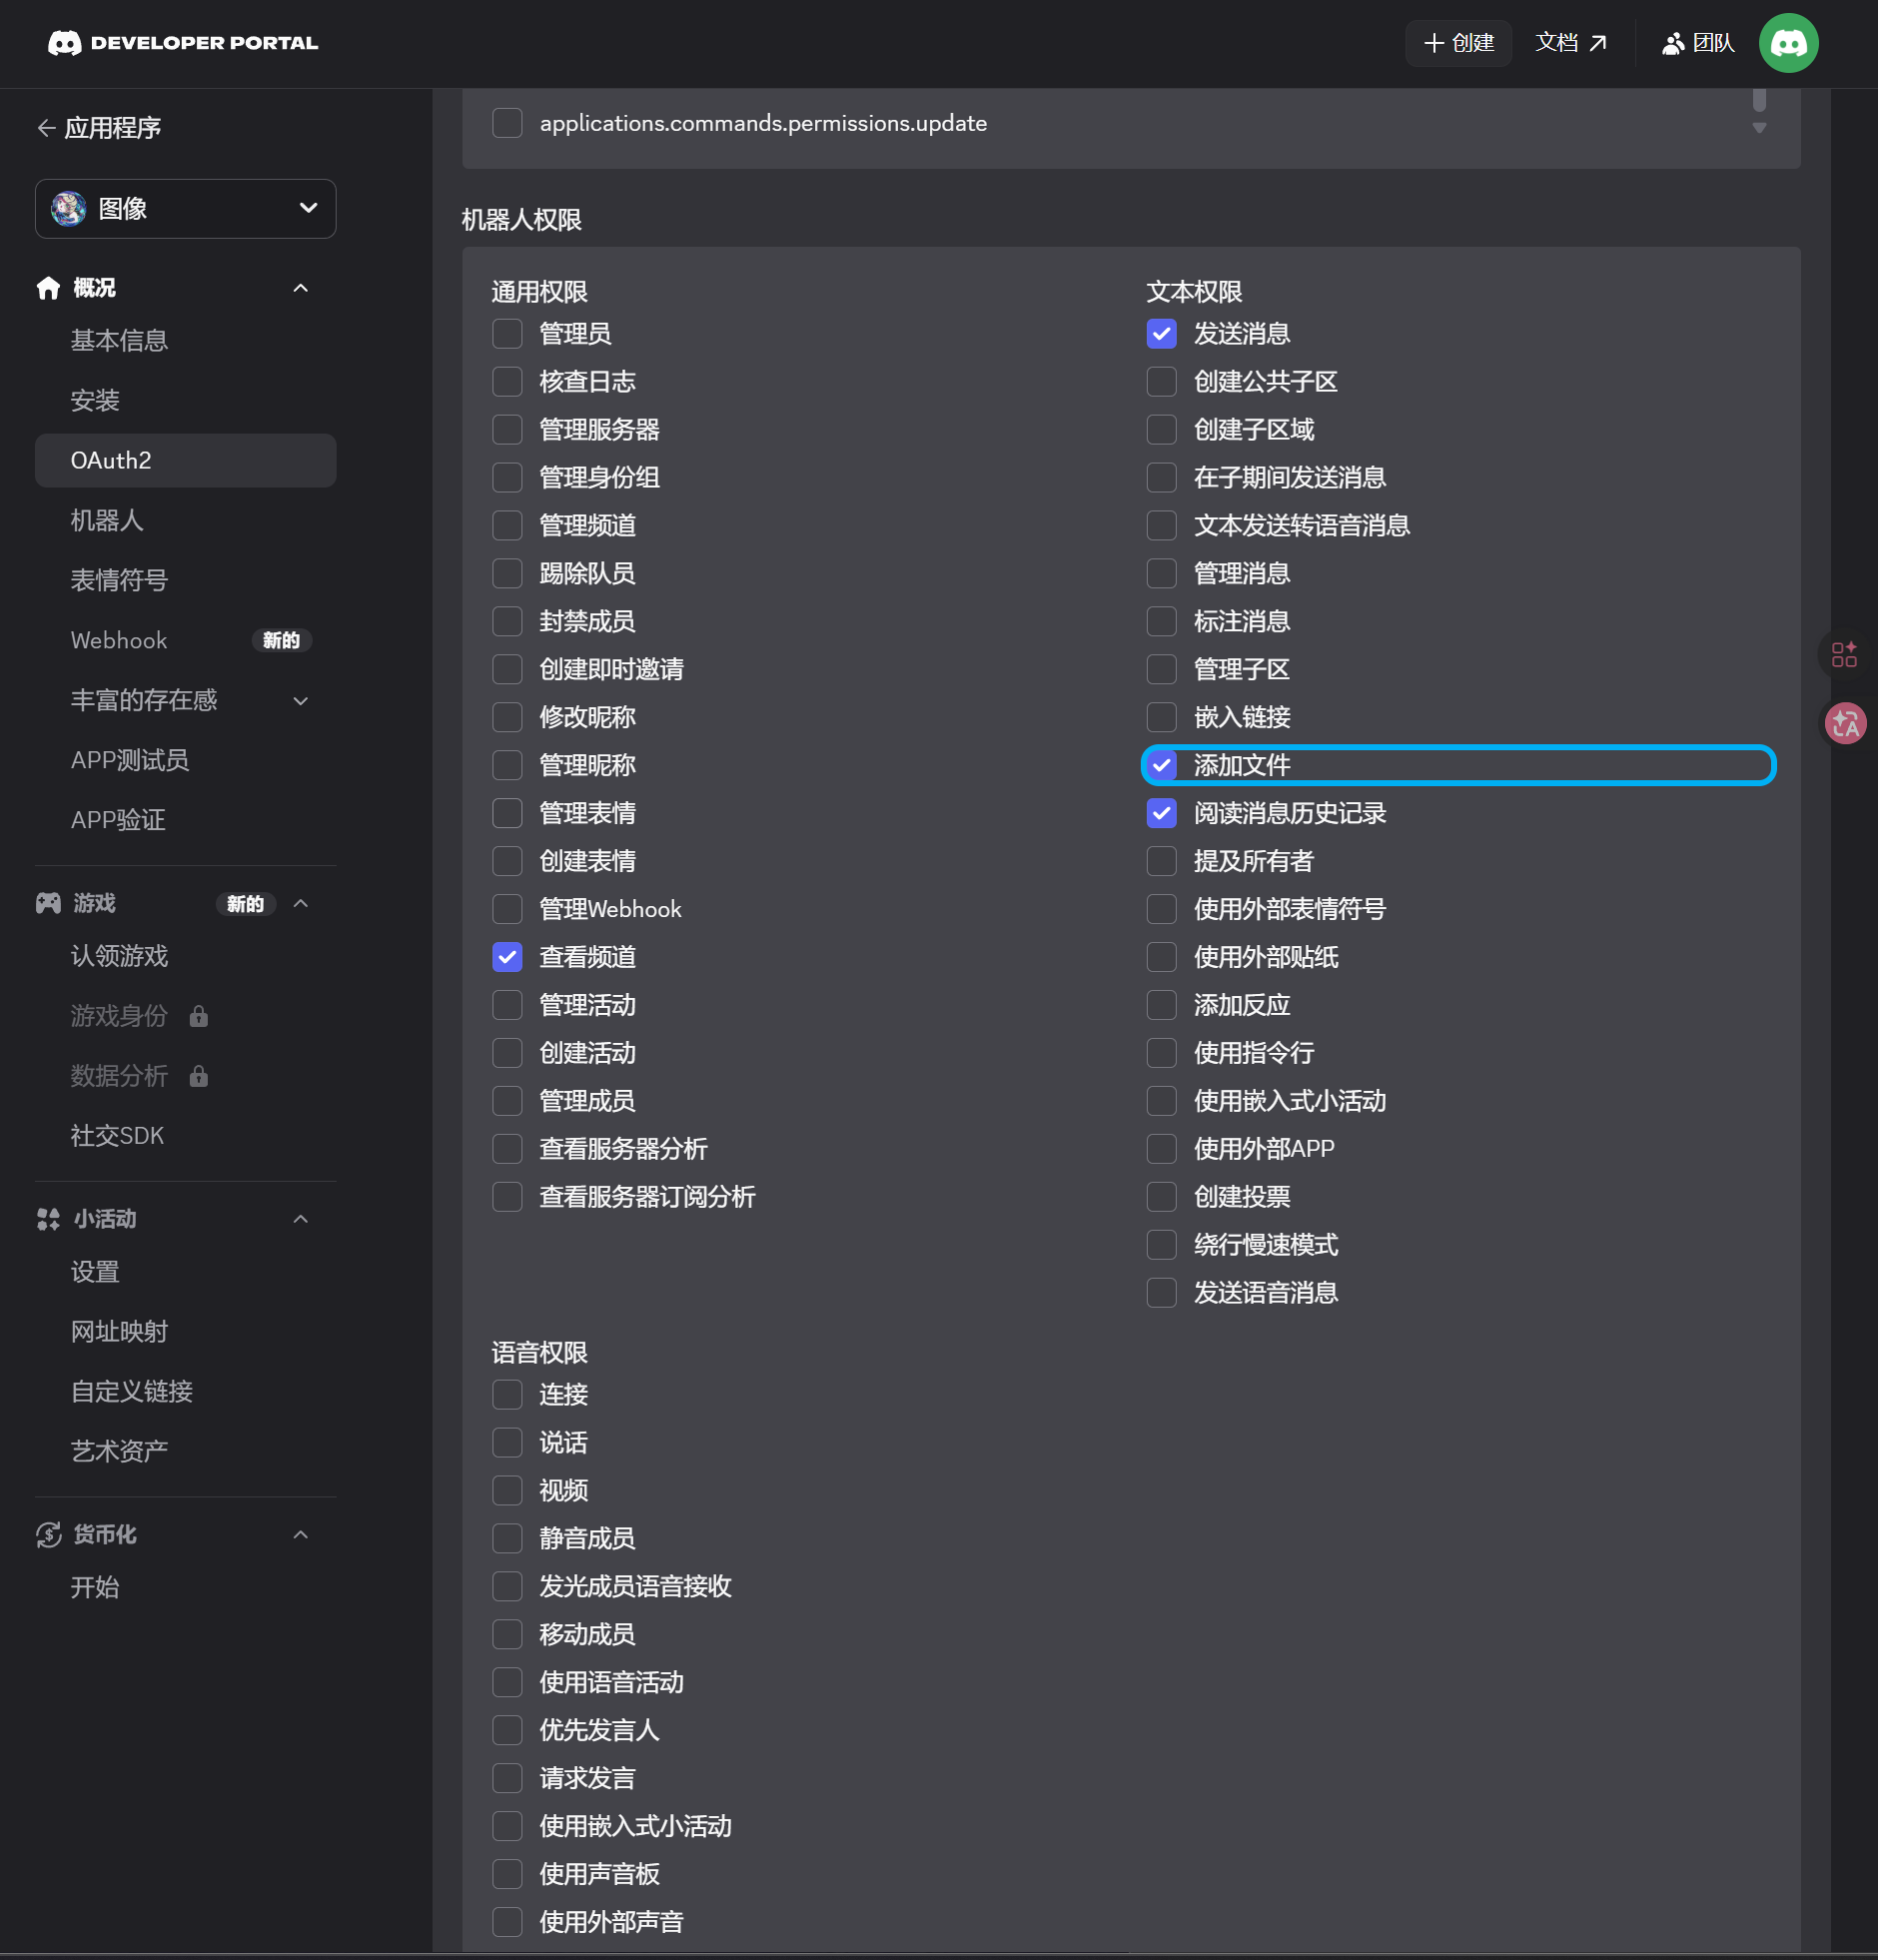The height and width of the screenshot is (1960, 1878).
Task: Uncheck the 添加文件 checkbox
Action: (1161, 766)
